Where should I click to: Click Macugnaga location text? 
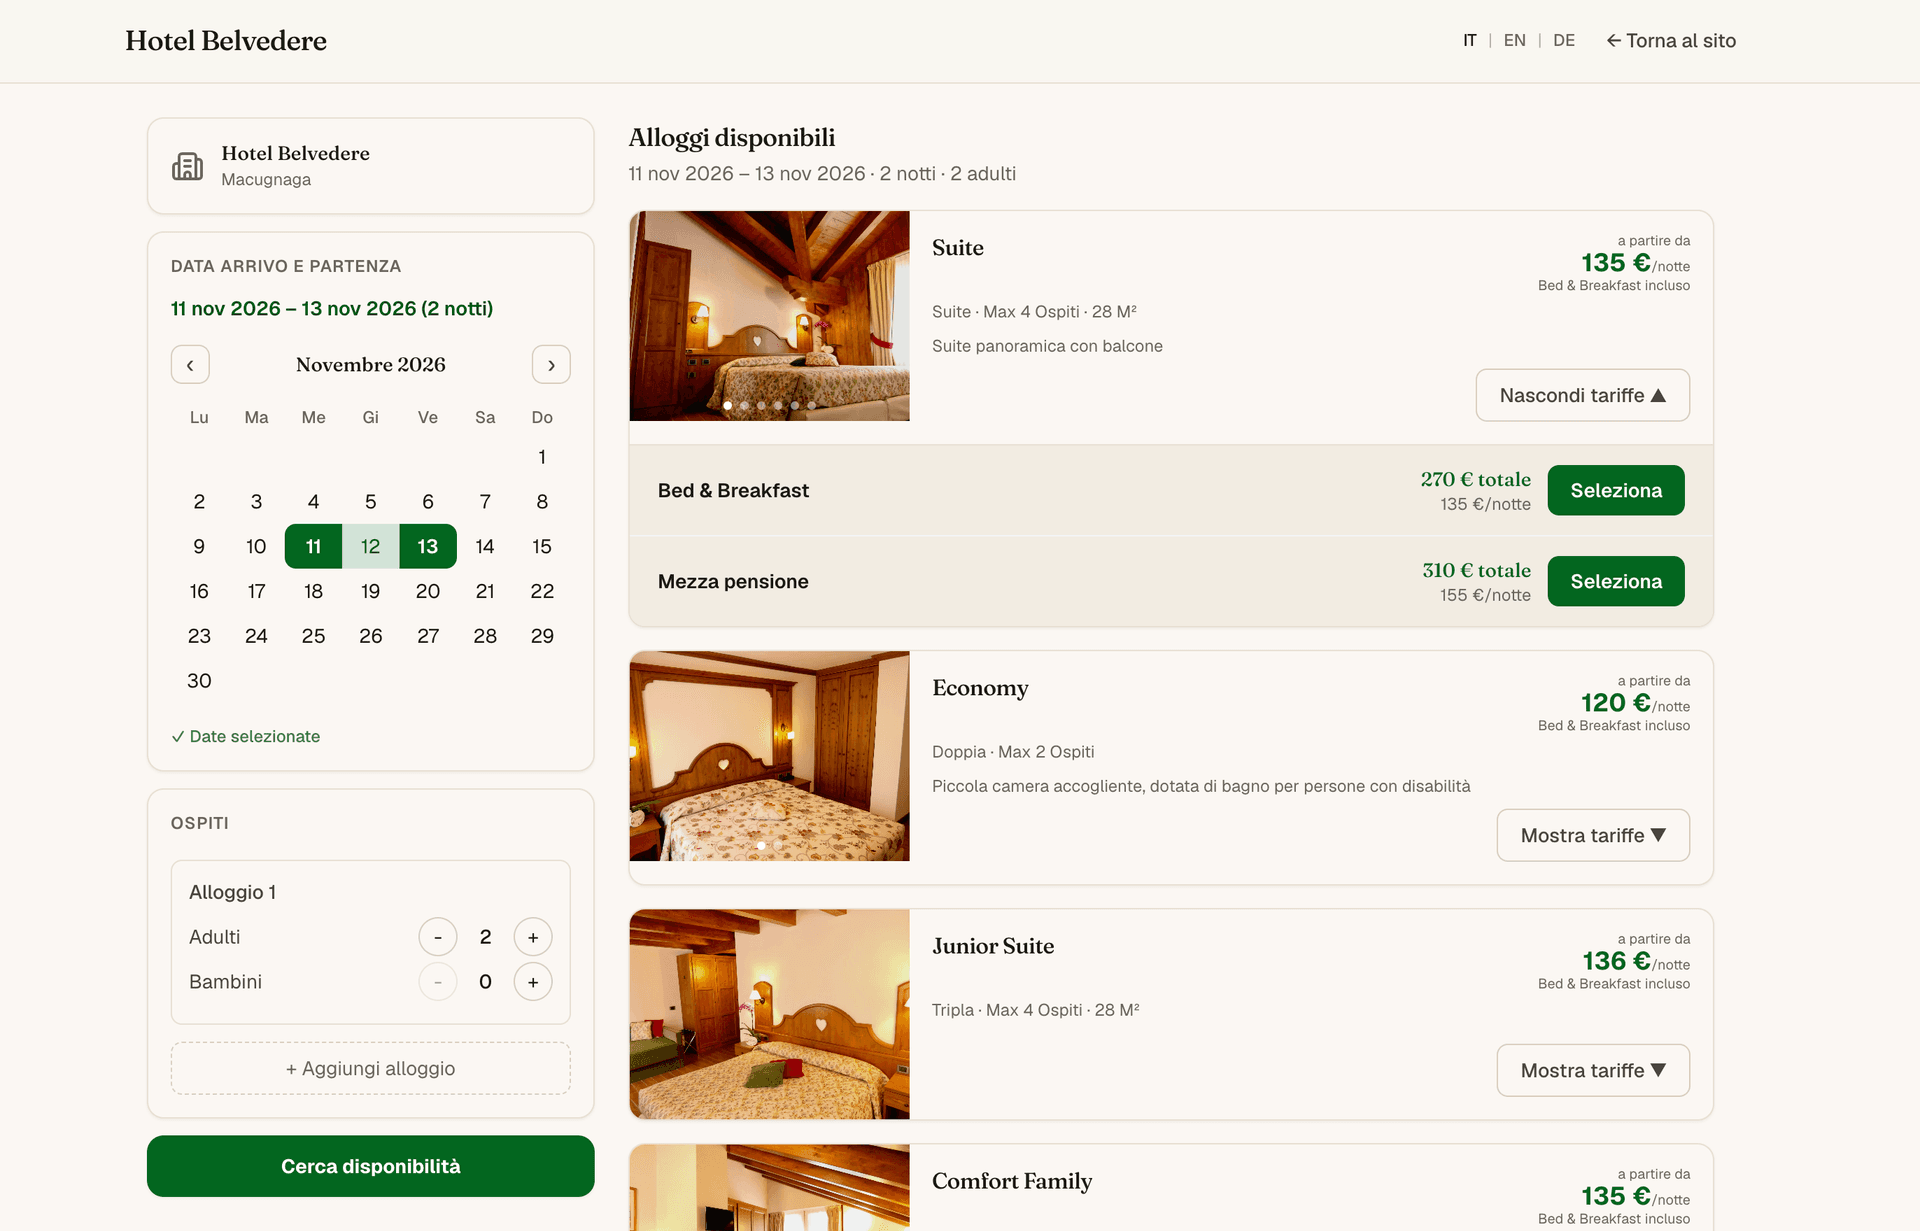[x=266, y=180]
